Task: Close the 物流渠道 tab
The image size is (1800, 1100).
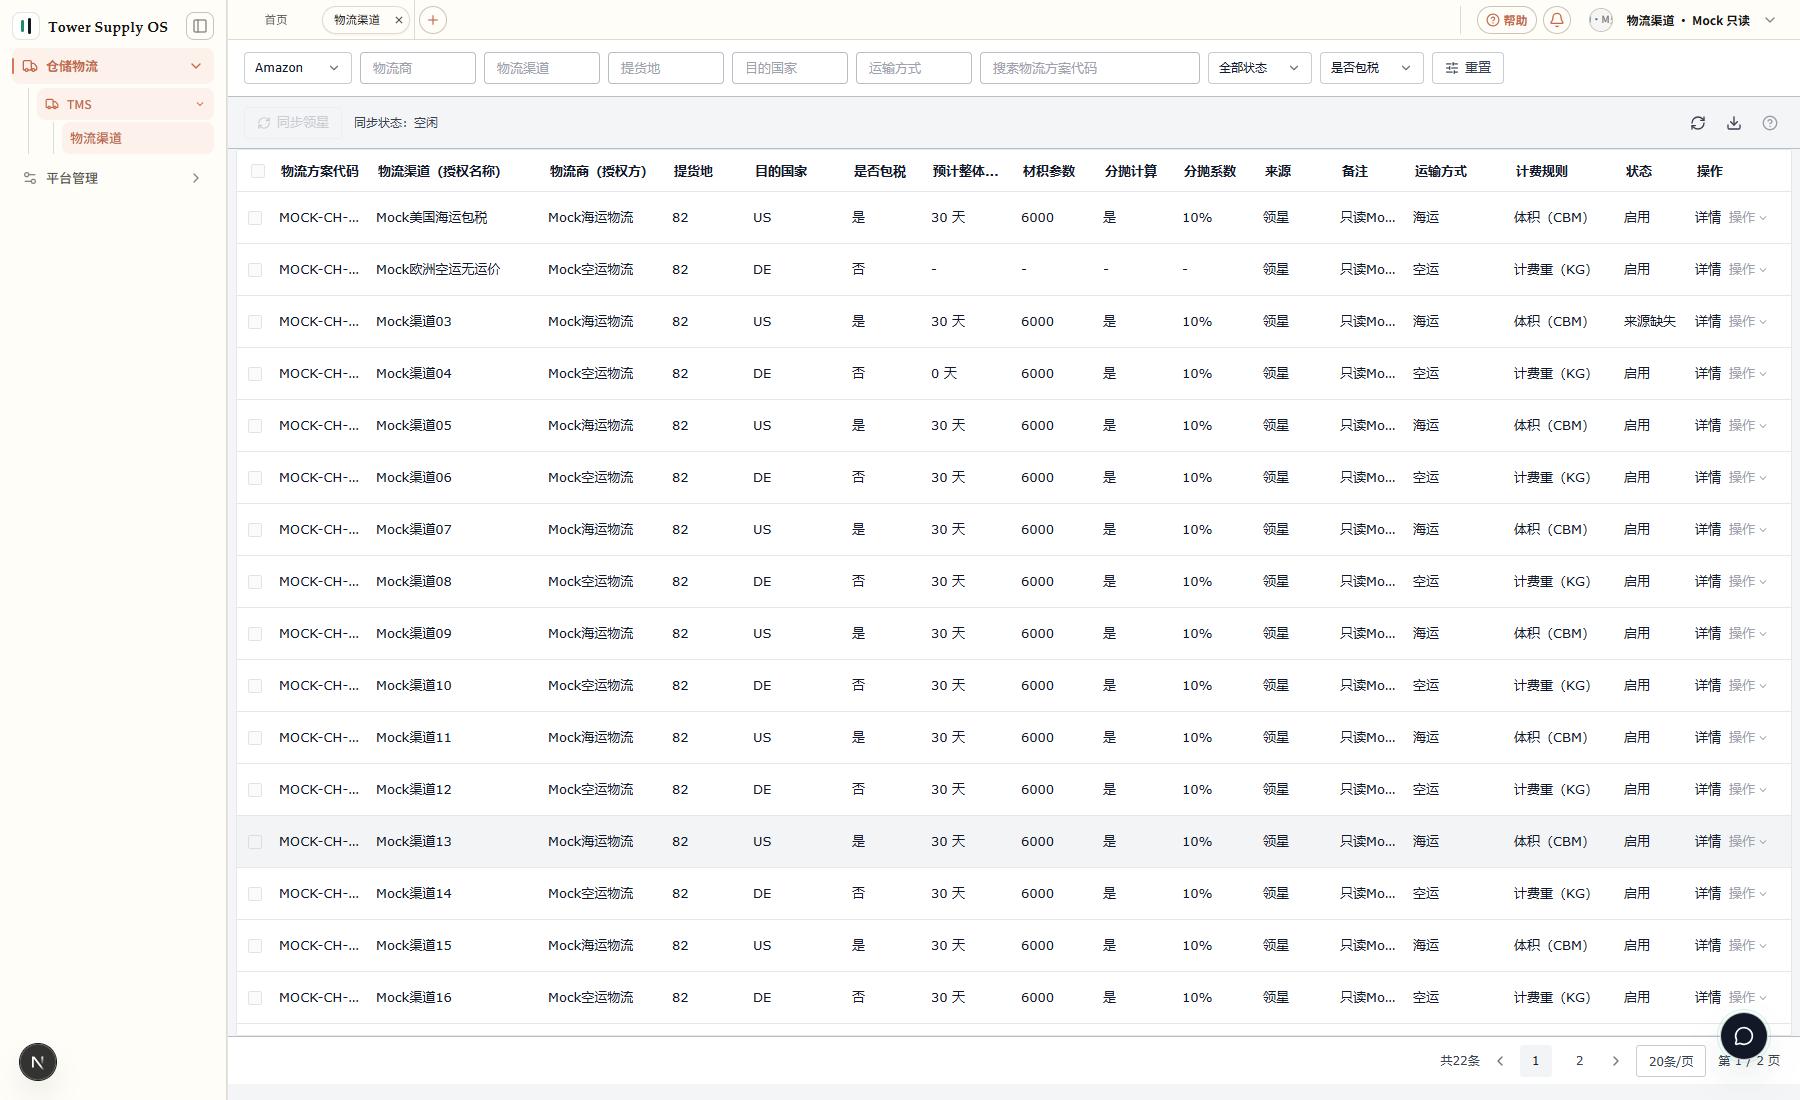Action: 399,20
